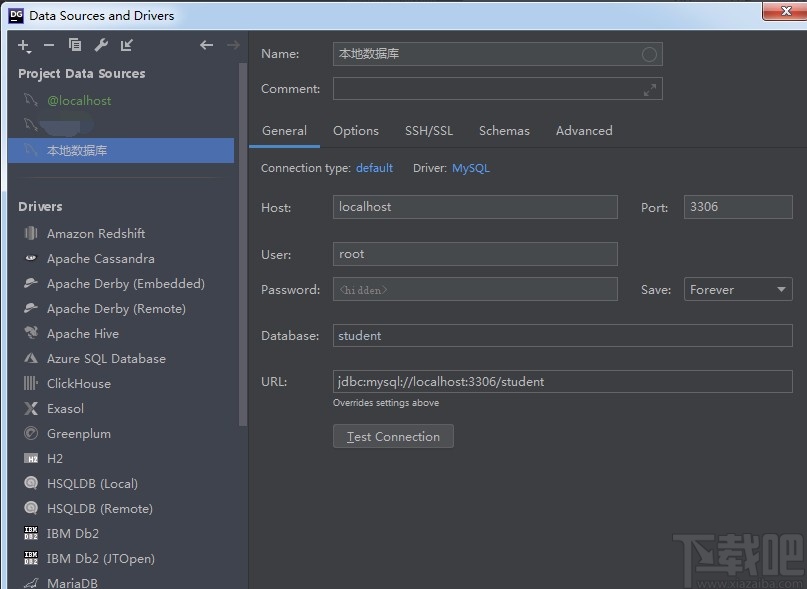Click the make global arrow icon
This screenshot has width=807, height=589.
click(x=127, y=45)
